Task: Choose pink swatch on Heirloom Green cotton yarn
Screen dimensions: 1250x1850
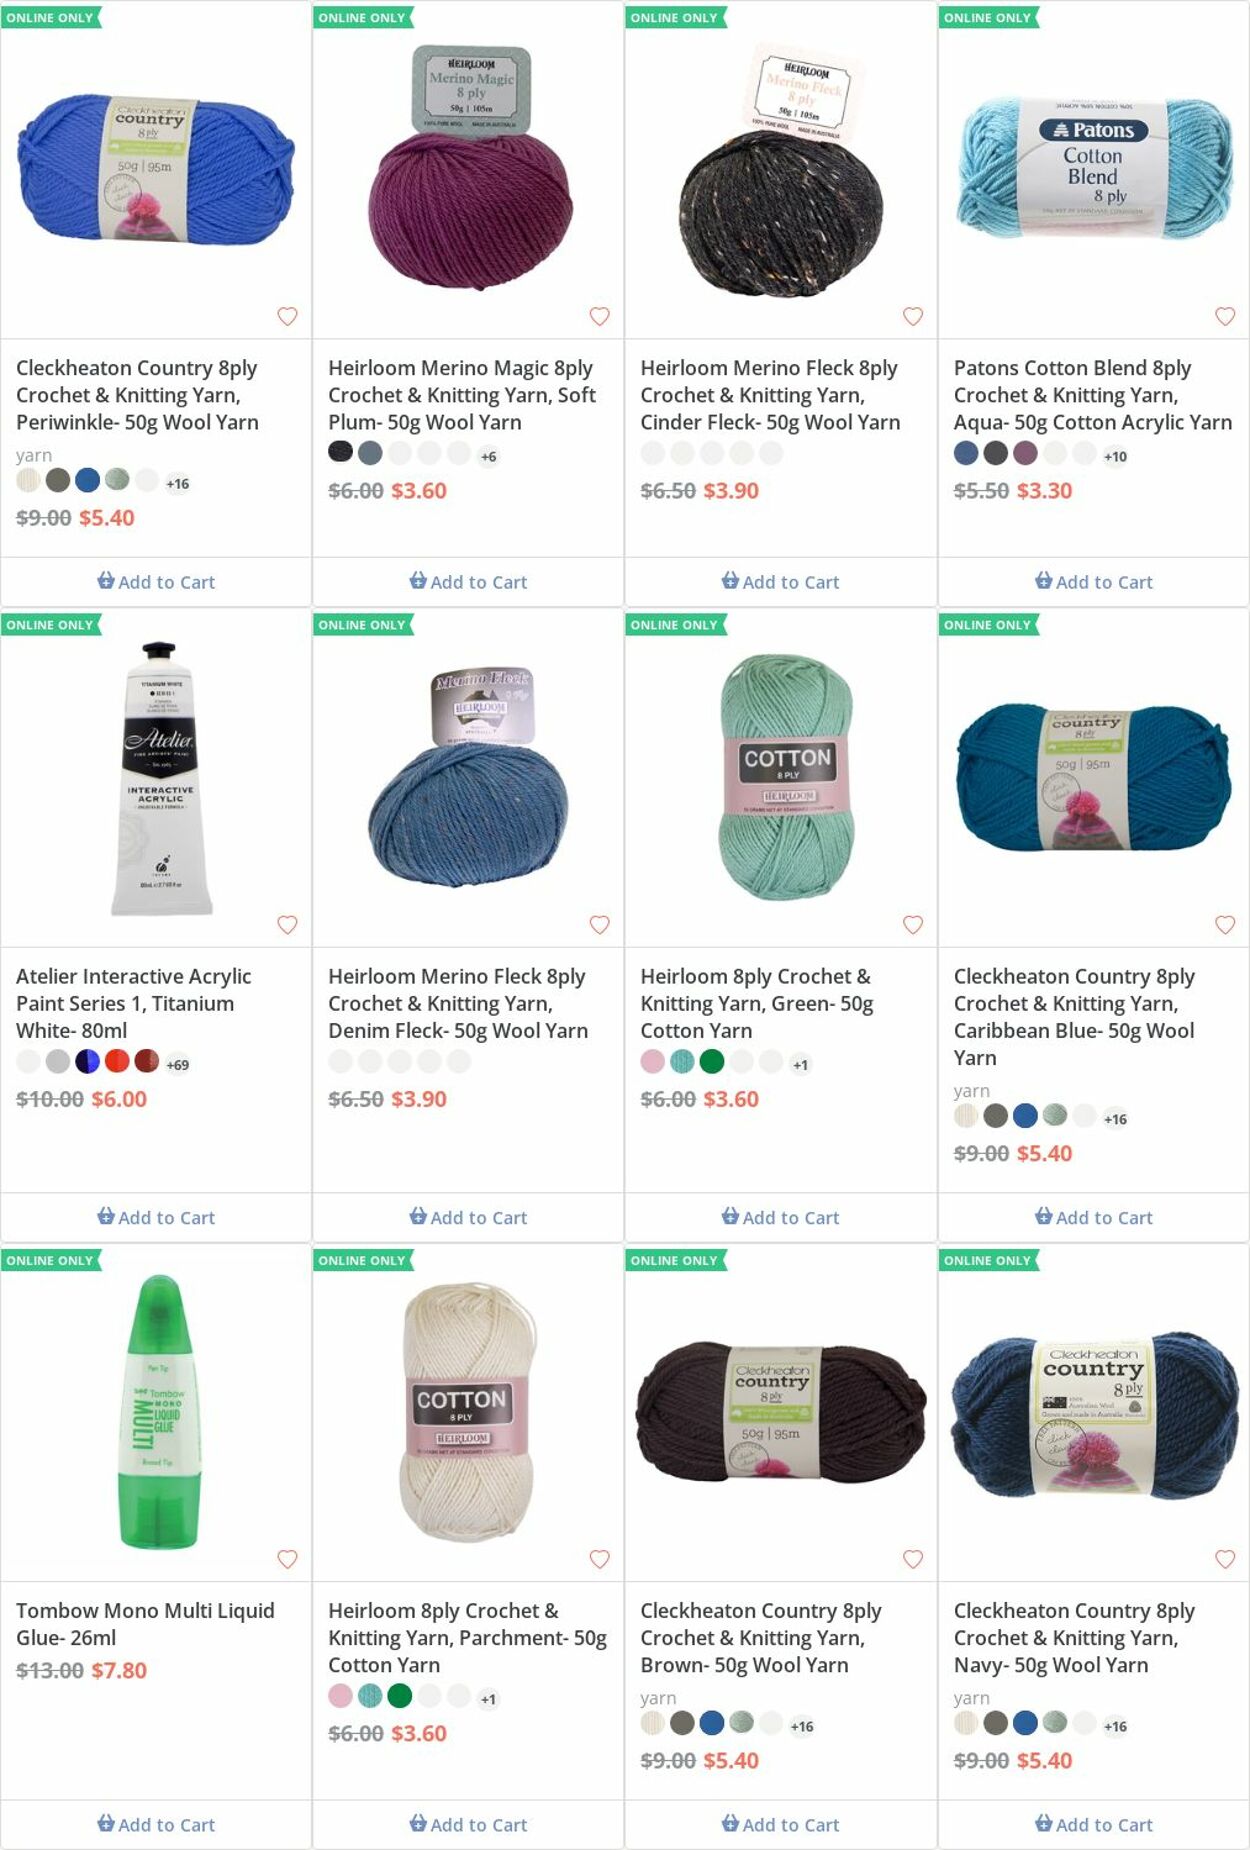Action: [x=652, y=1061]
